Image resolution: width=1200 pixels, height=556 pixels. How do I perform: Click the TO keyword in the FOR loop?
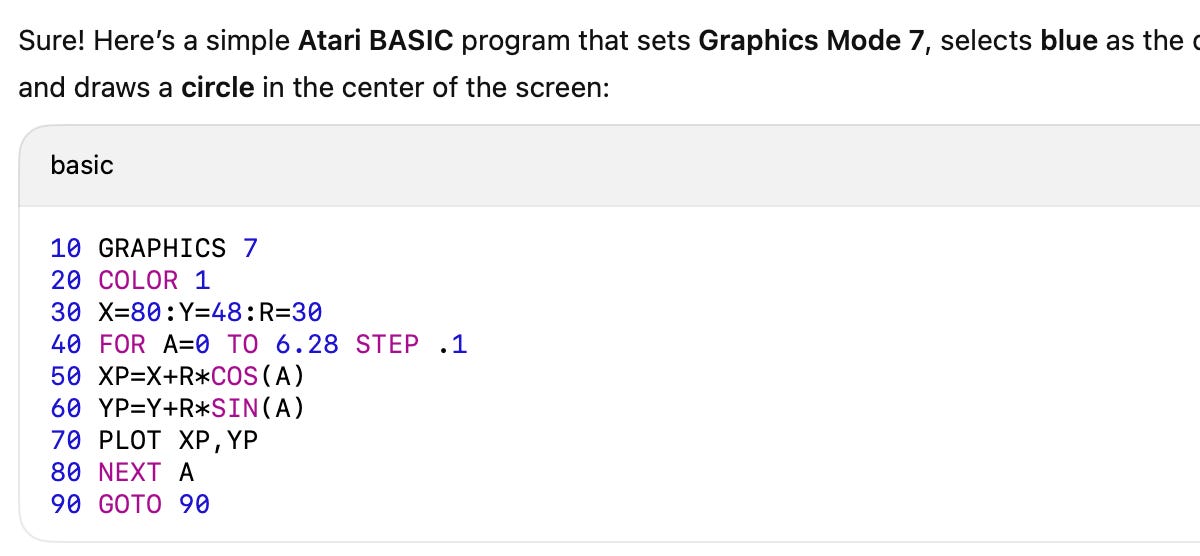pyautogui.click(x=243, y=345)
